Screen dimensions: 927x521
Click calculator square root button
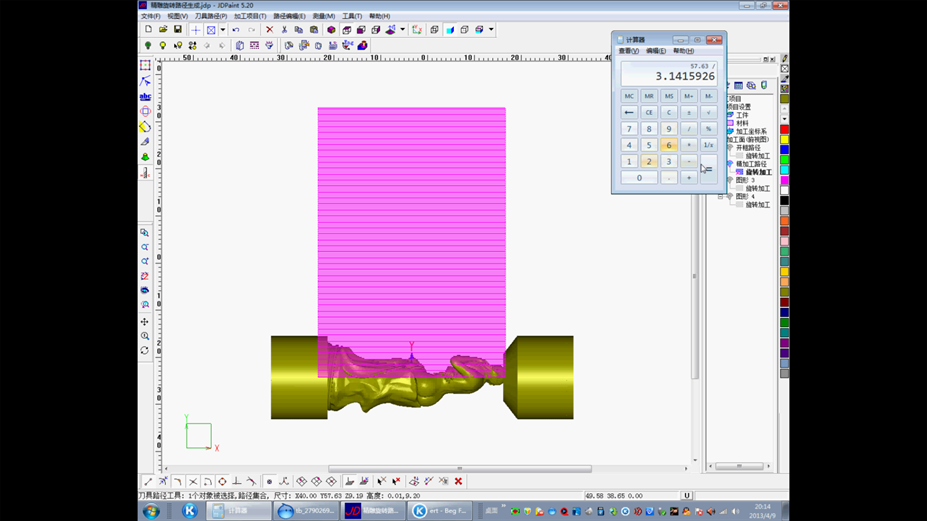click(708, 112)
